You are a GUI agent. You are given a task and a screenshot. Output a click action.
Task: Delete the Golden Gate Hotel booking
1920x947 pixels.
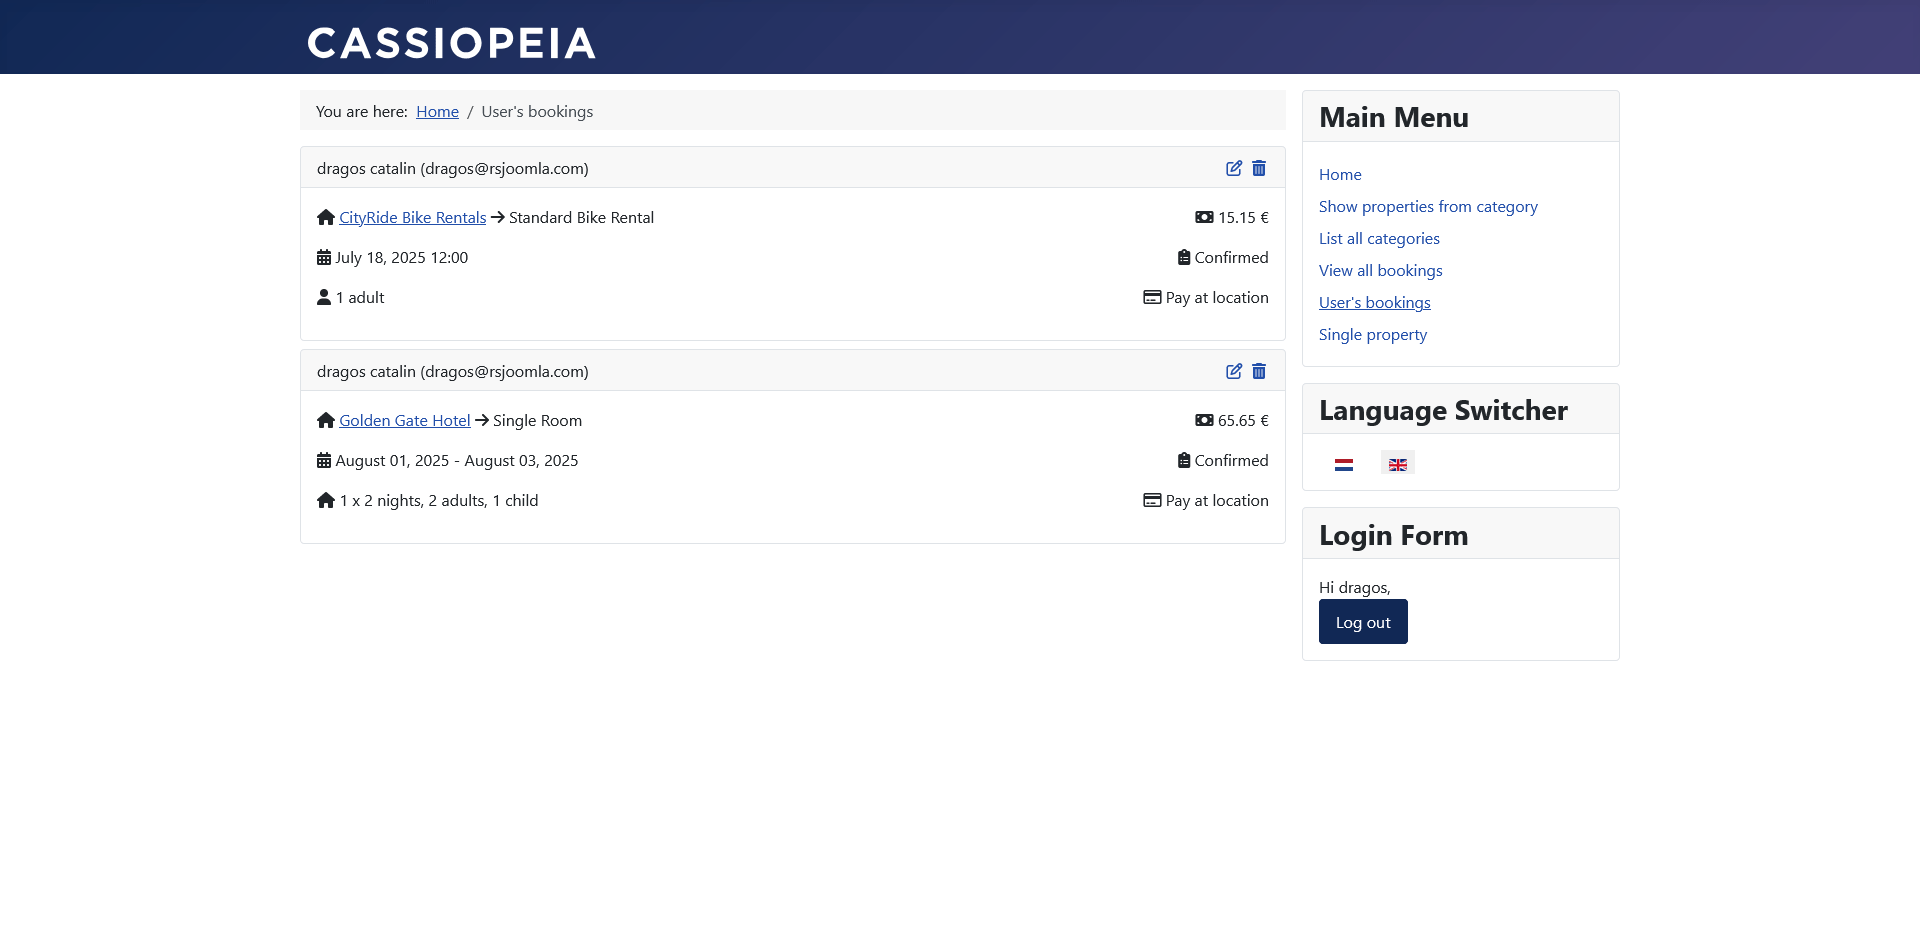pos(1259,371)
